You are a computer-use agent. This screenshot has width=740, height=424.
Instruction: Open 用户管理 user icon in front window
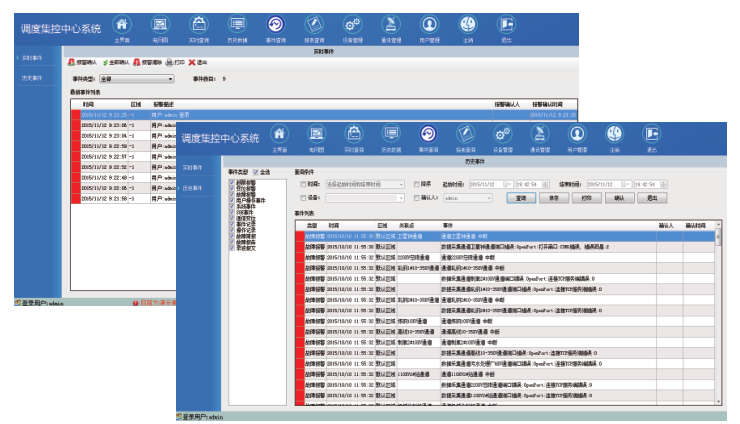(577, 134)
